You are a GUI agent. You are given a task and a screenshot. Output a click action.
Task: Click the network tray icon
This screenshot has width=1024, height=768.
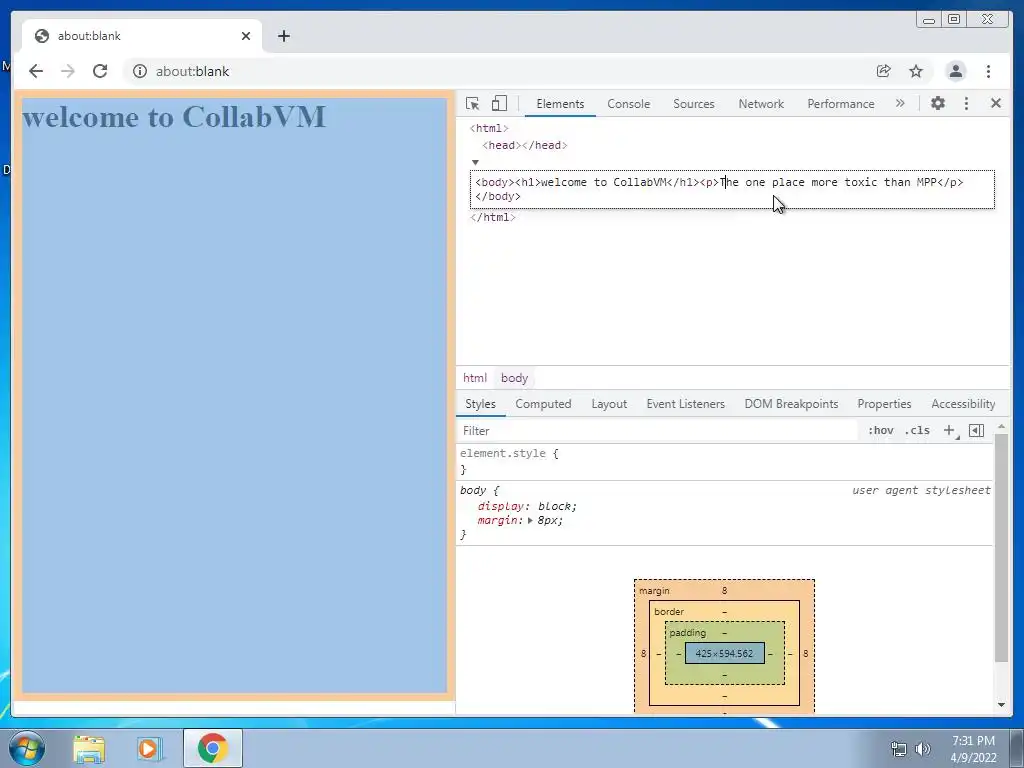899,749
